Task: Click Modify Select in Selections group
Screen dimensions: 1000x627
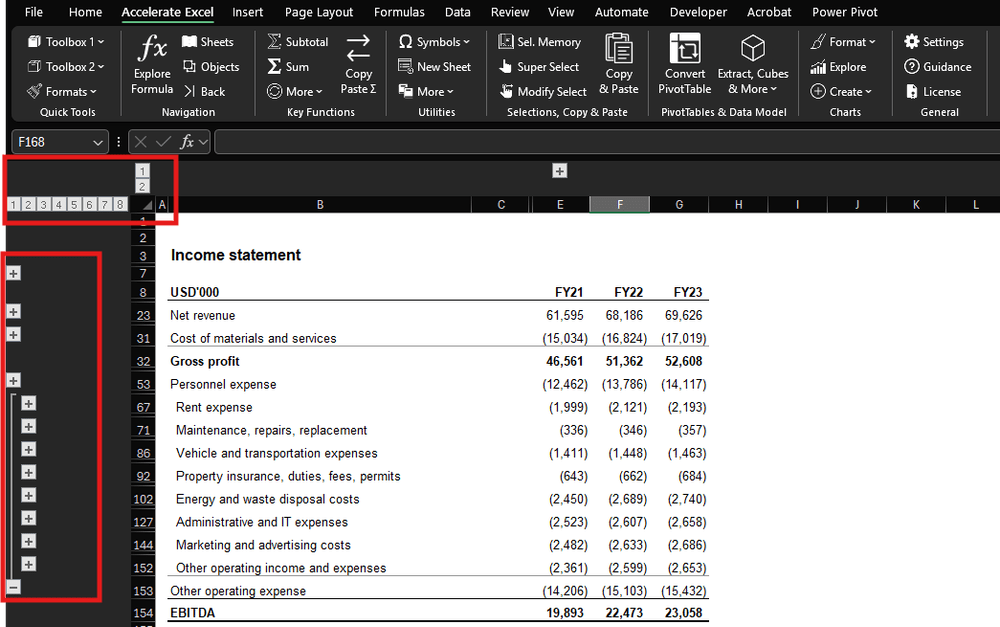Action: (543, 91)
